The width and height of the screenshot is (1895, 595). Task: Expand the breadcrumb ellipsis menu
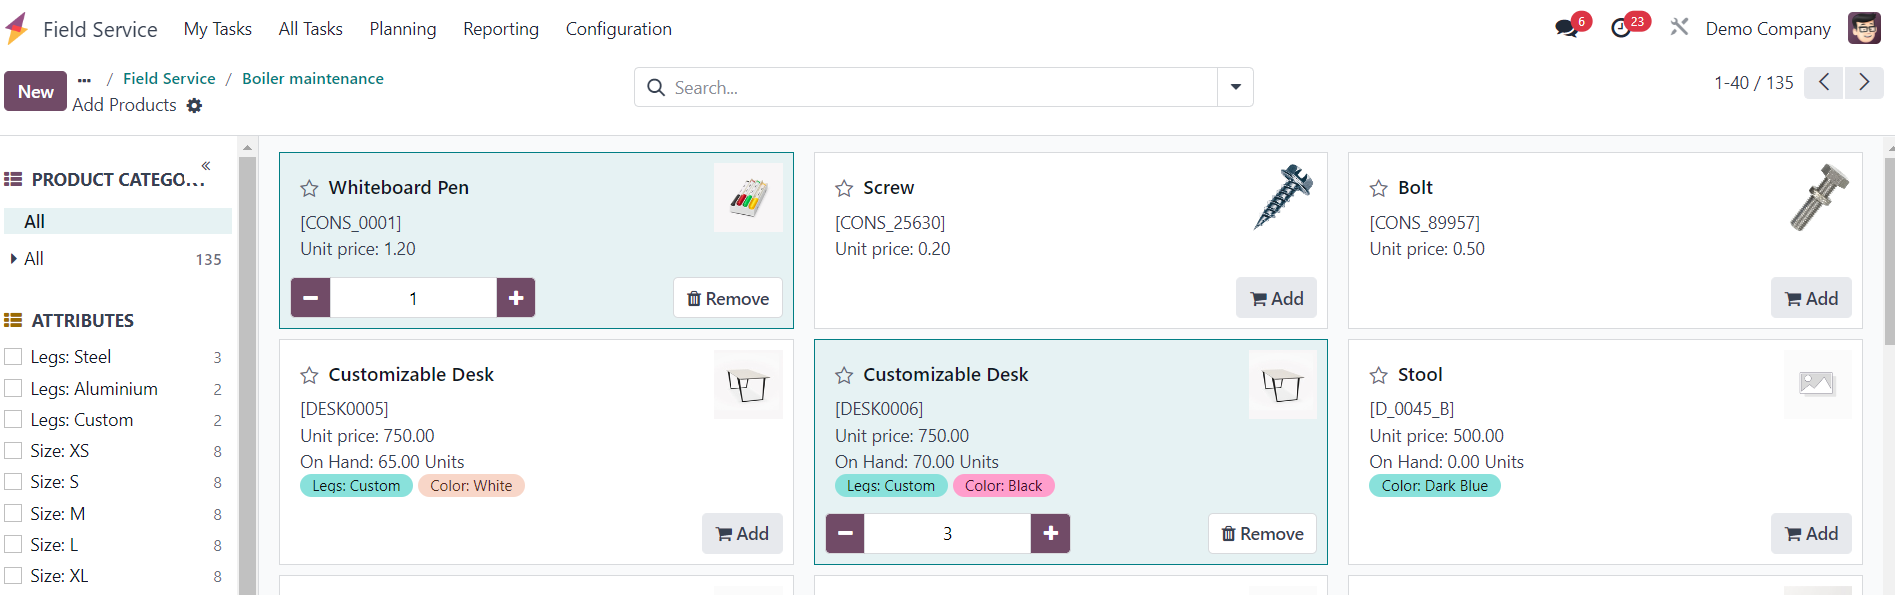click(x=84, y=79)
